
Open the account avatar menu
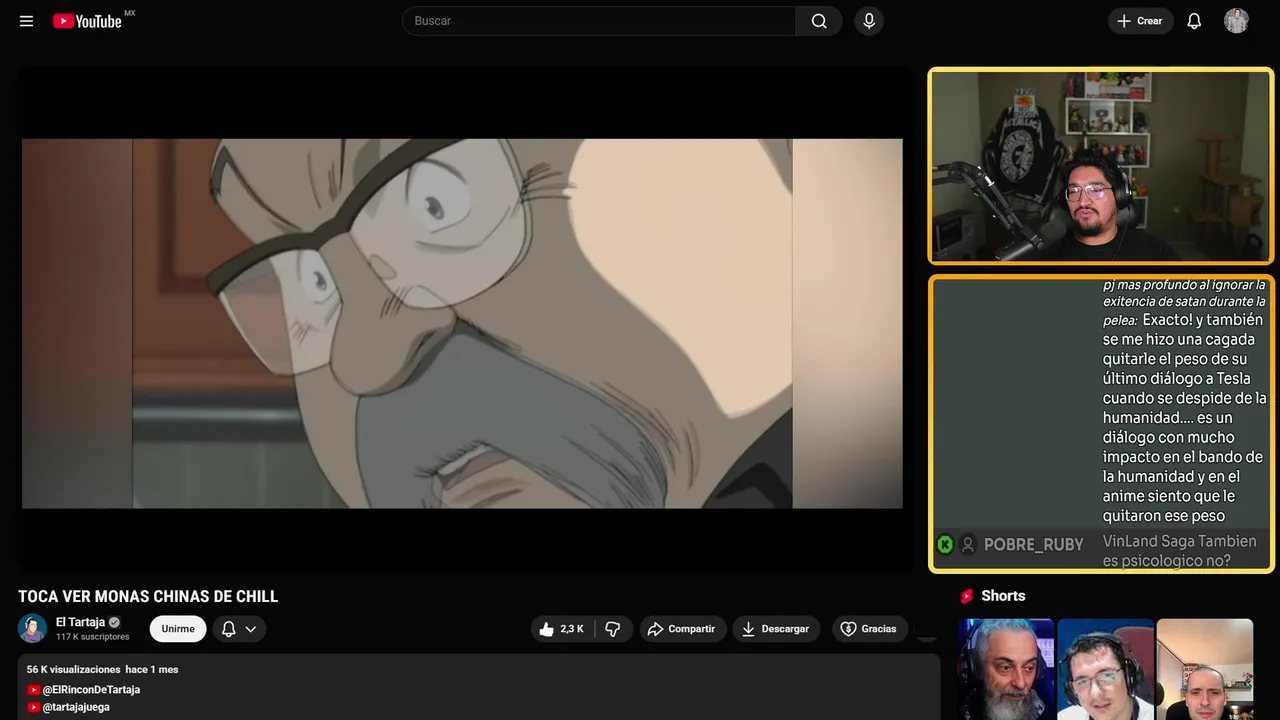(x=1237, y=21)
